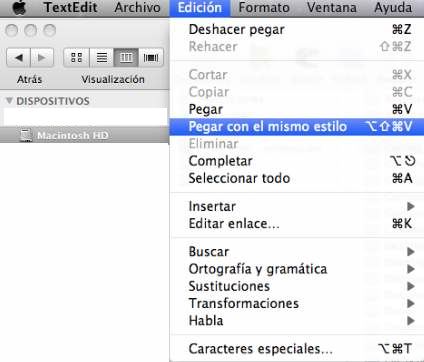
Task: Open the Formato menu
Action: click(x=264, y=8)
